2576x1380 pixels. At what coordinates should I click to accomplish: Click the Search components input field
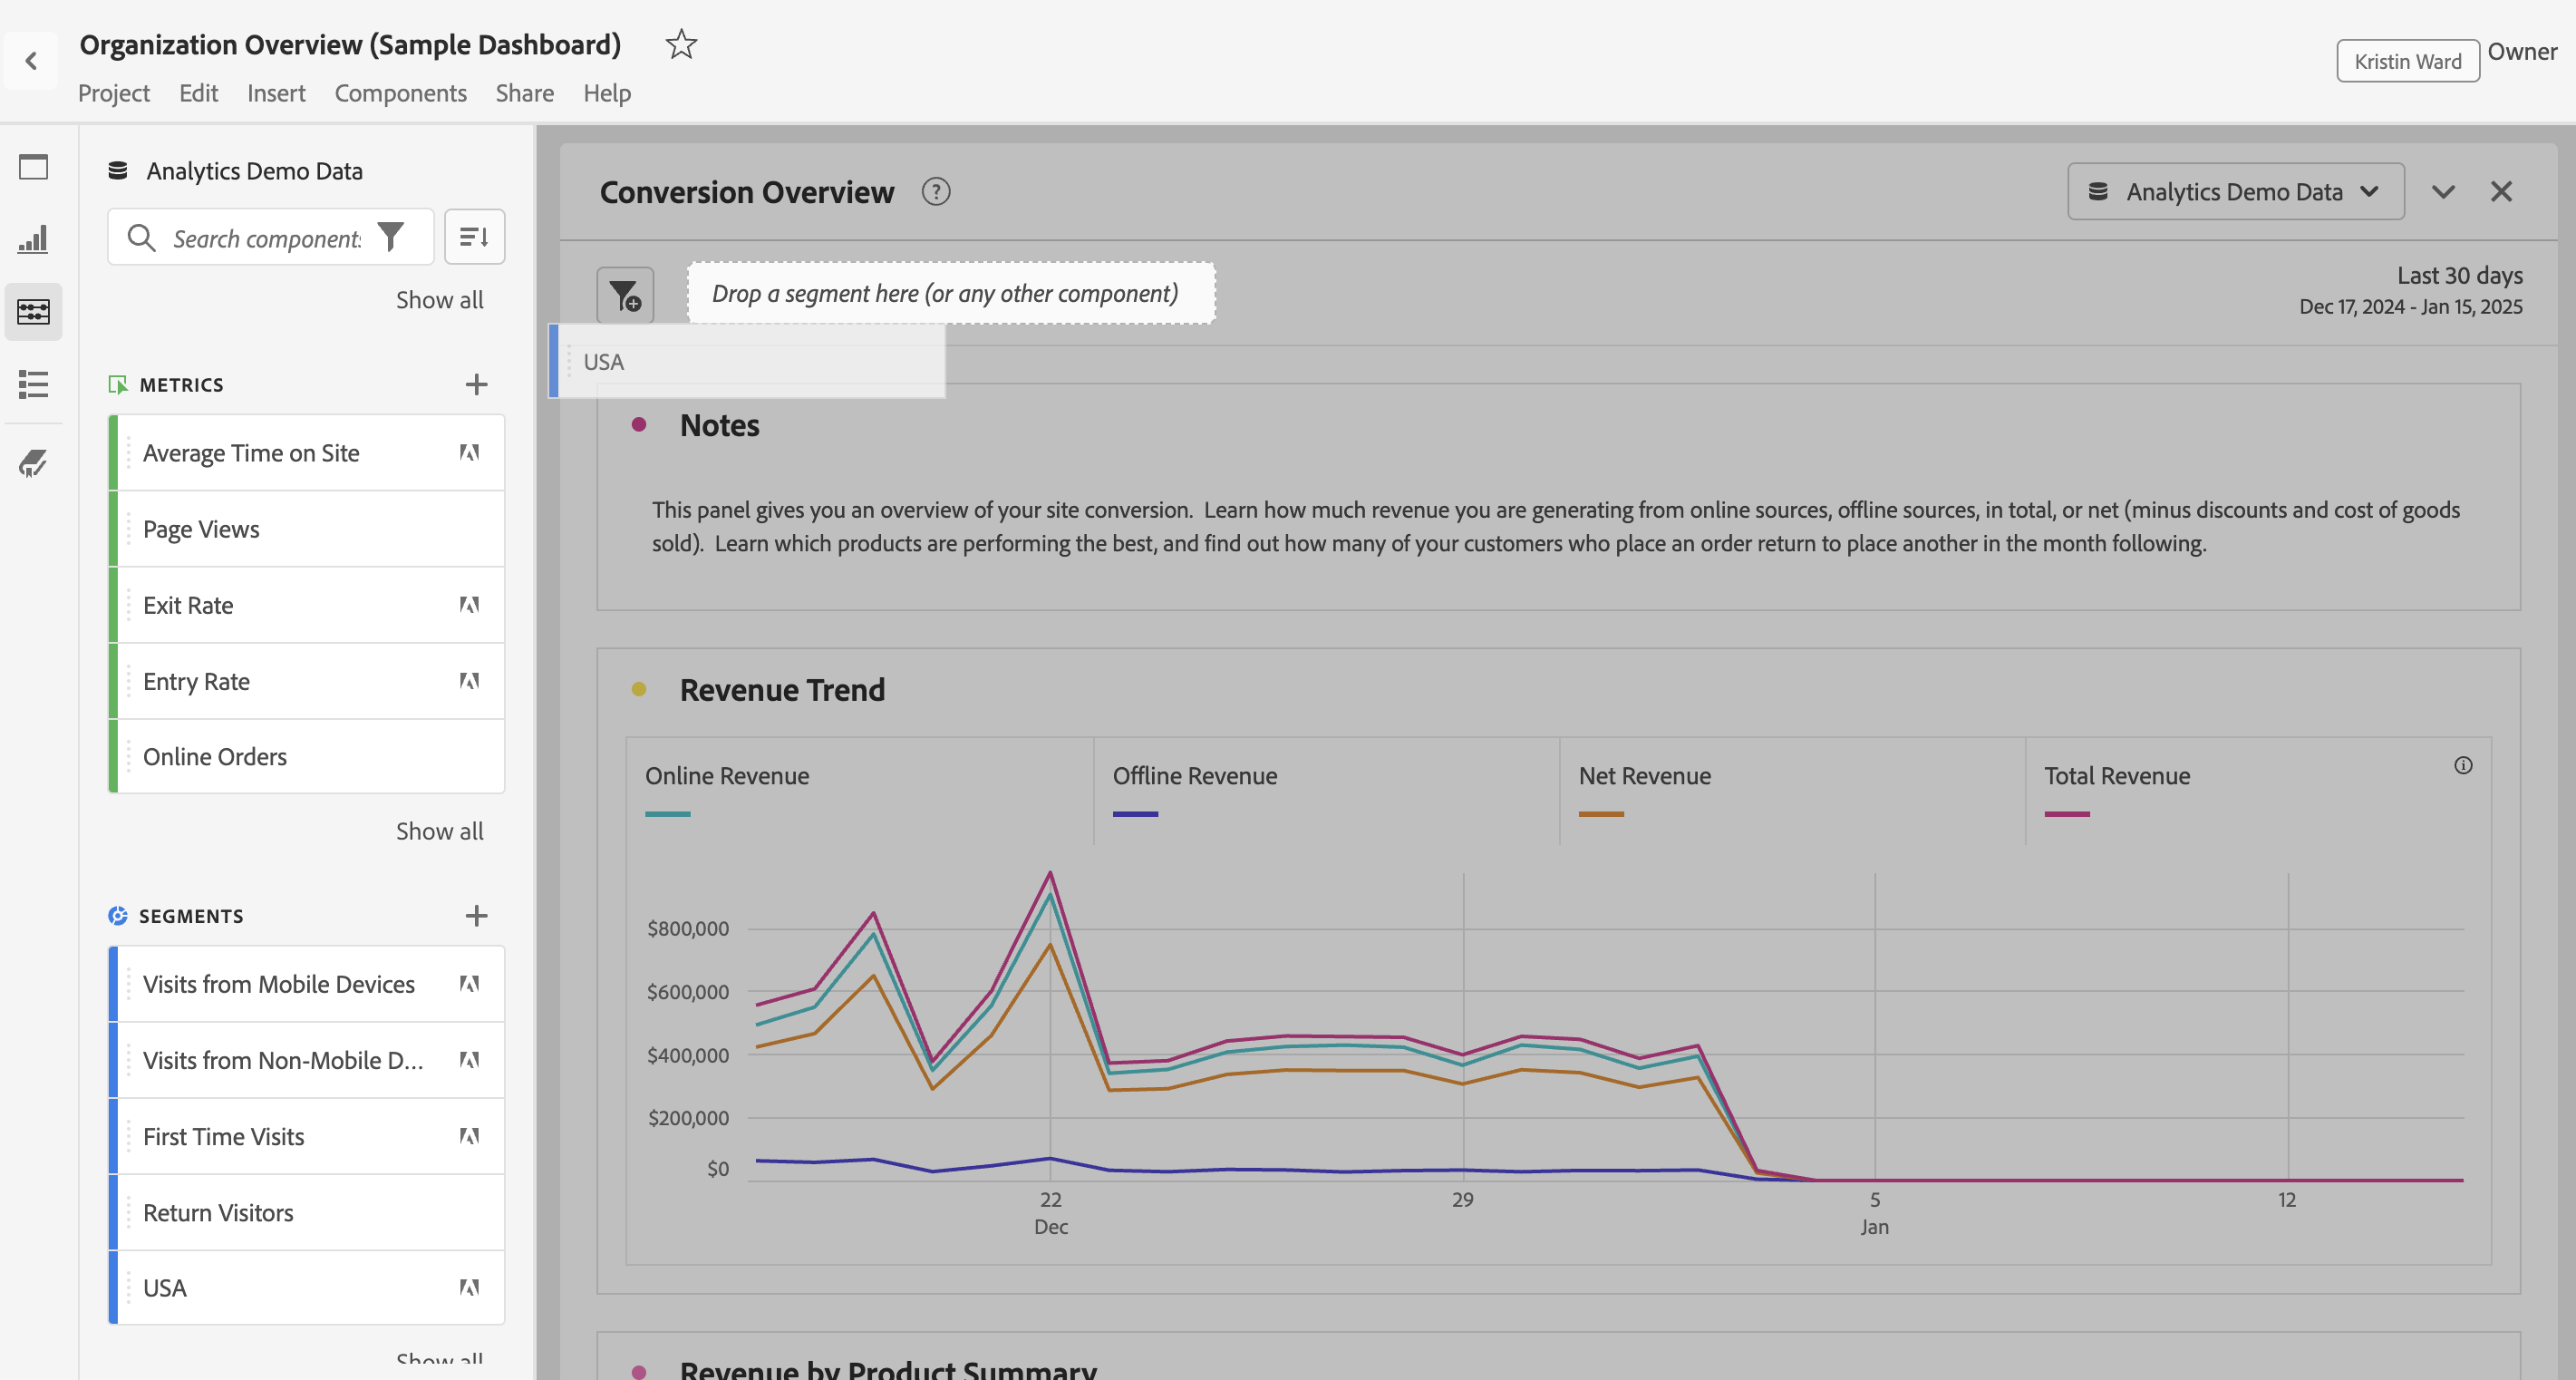point(266,239)
